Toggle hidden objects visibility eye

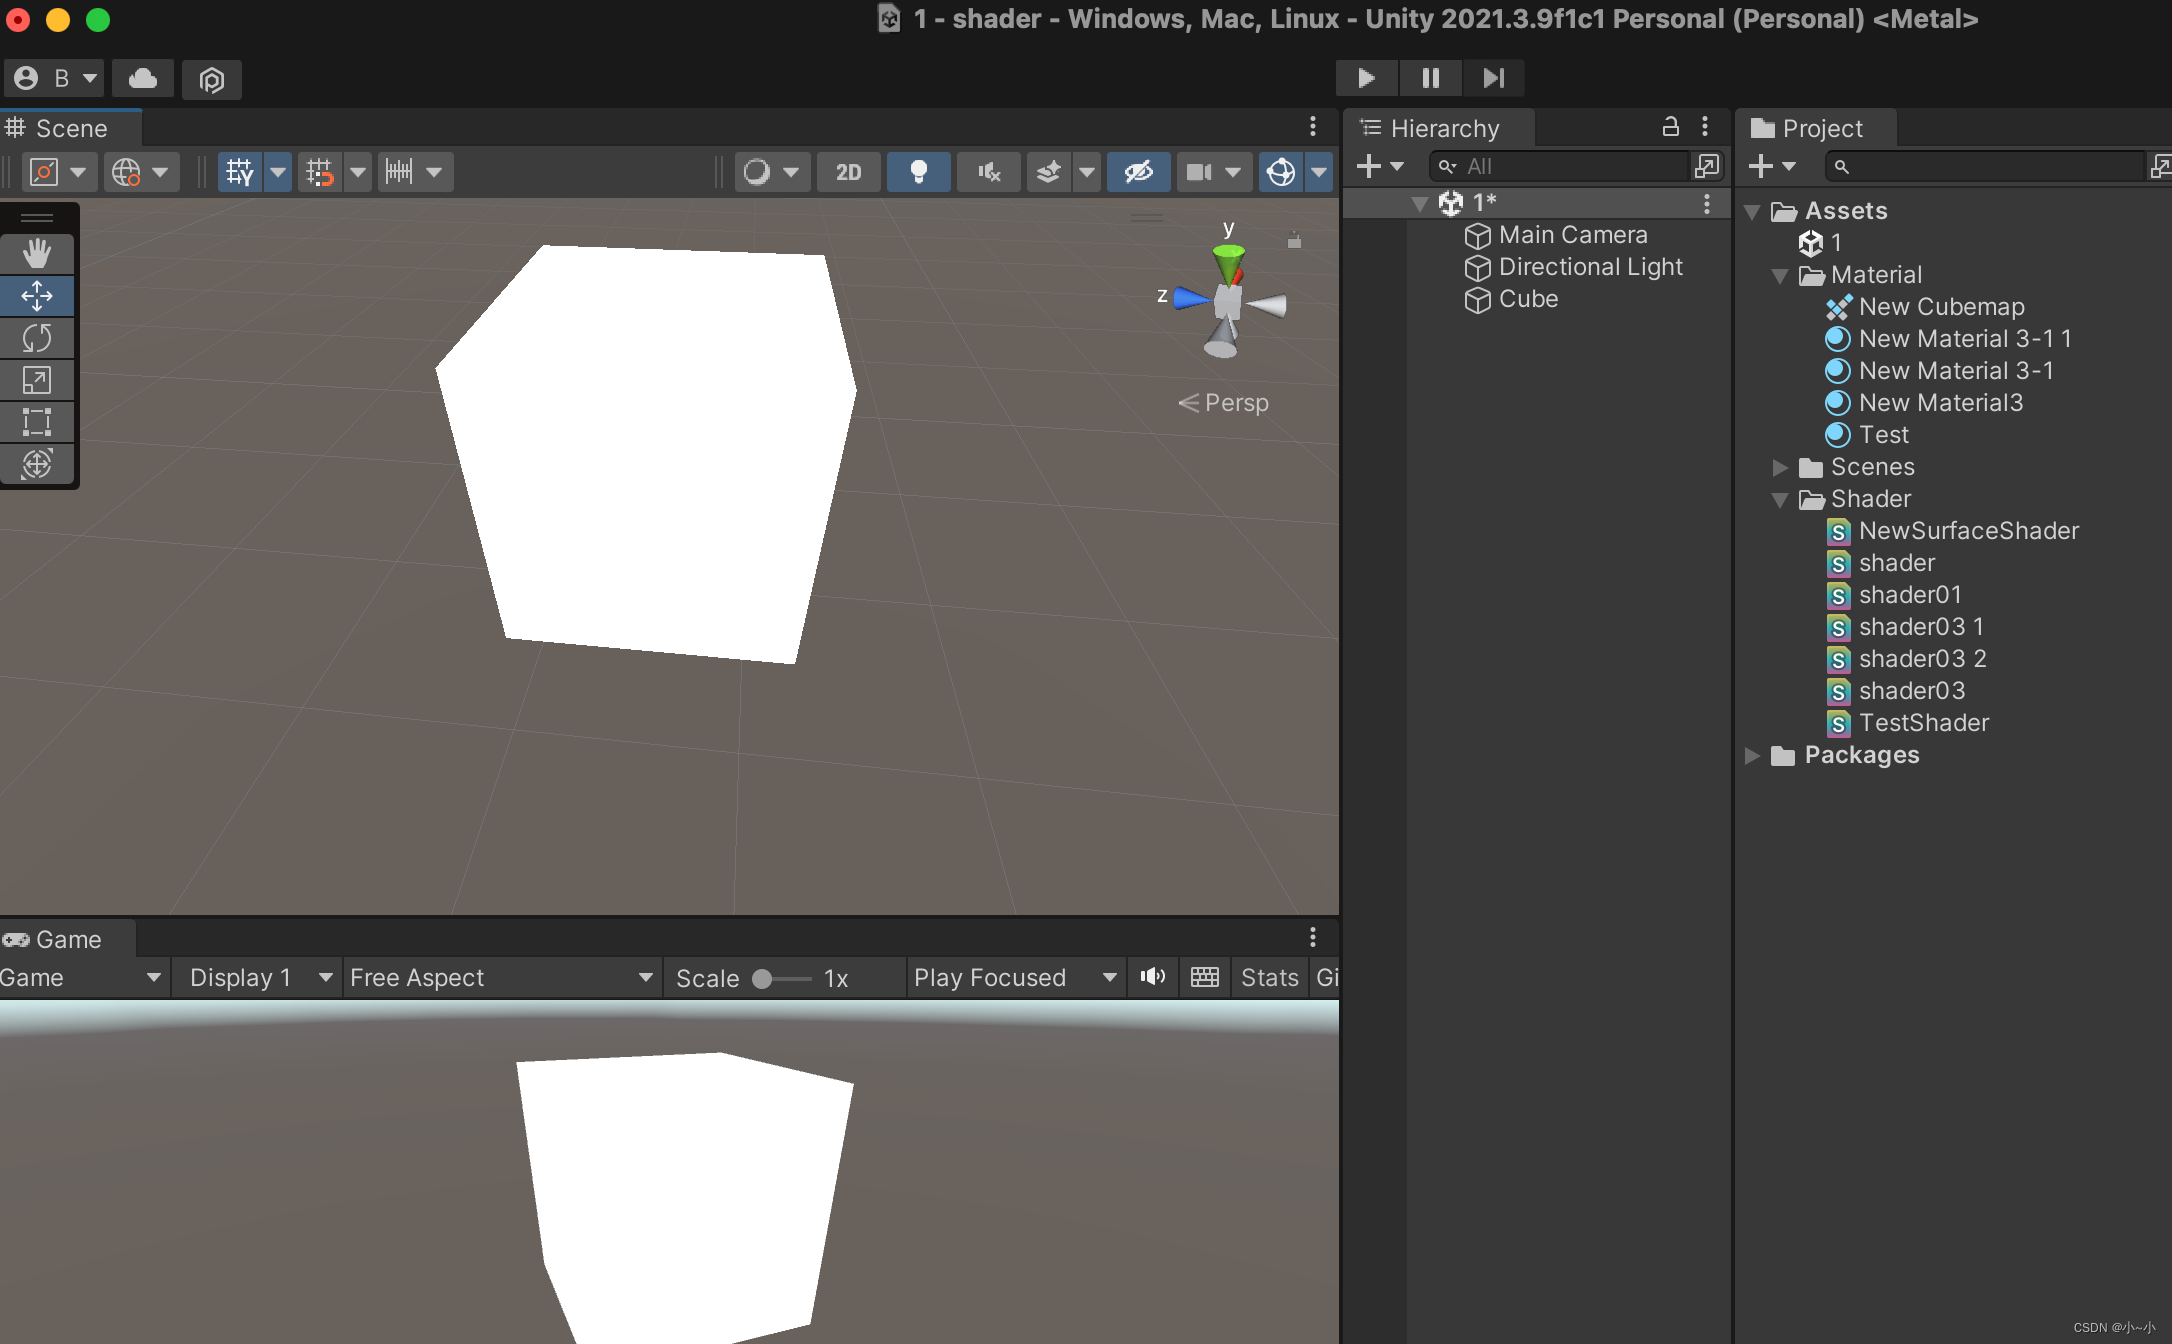tap(1139, 172)
